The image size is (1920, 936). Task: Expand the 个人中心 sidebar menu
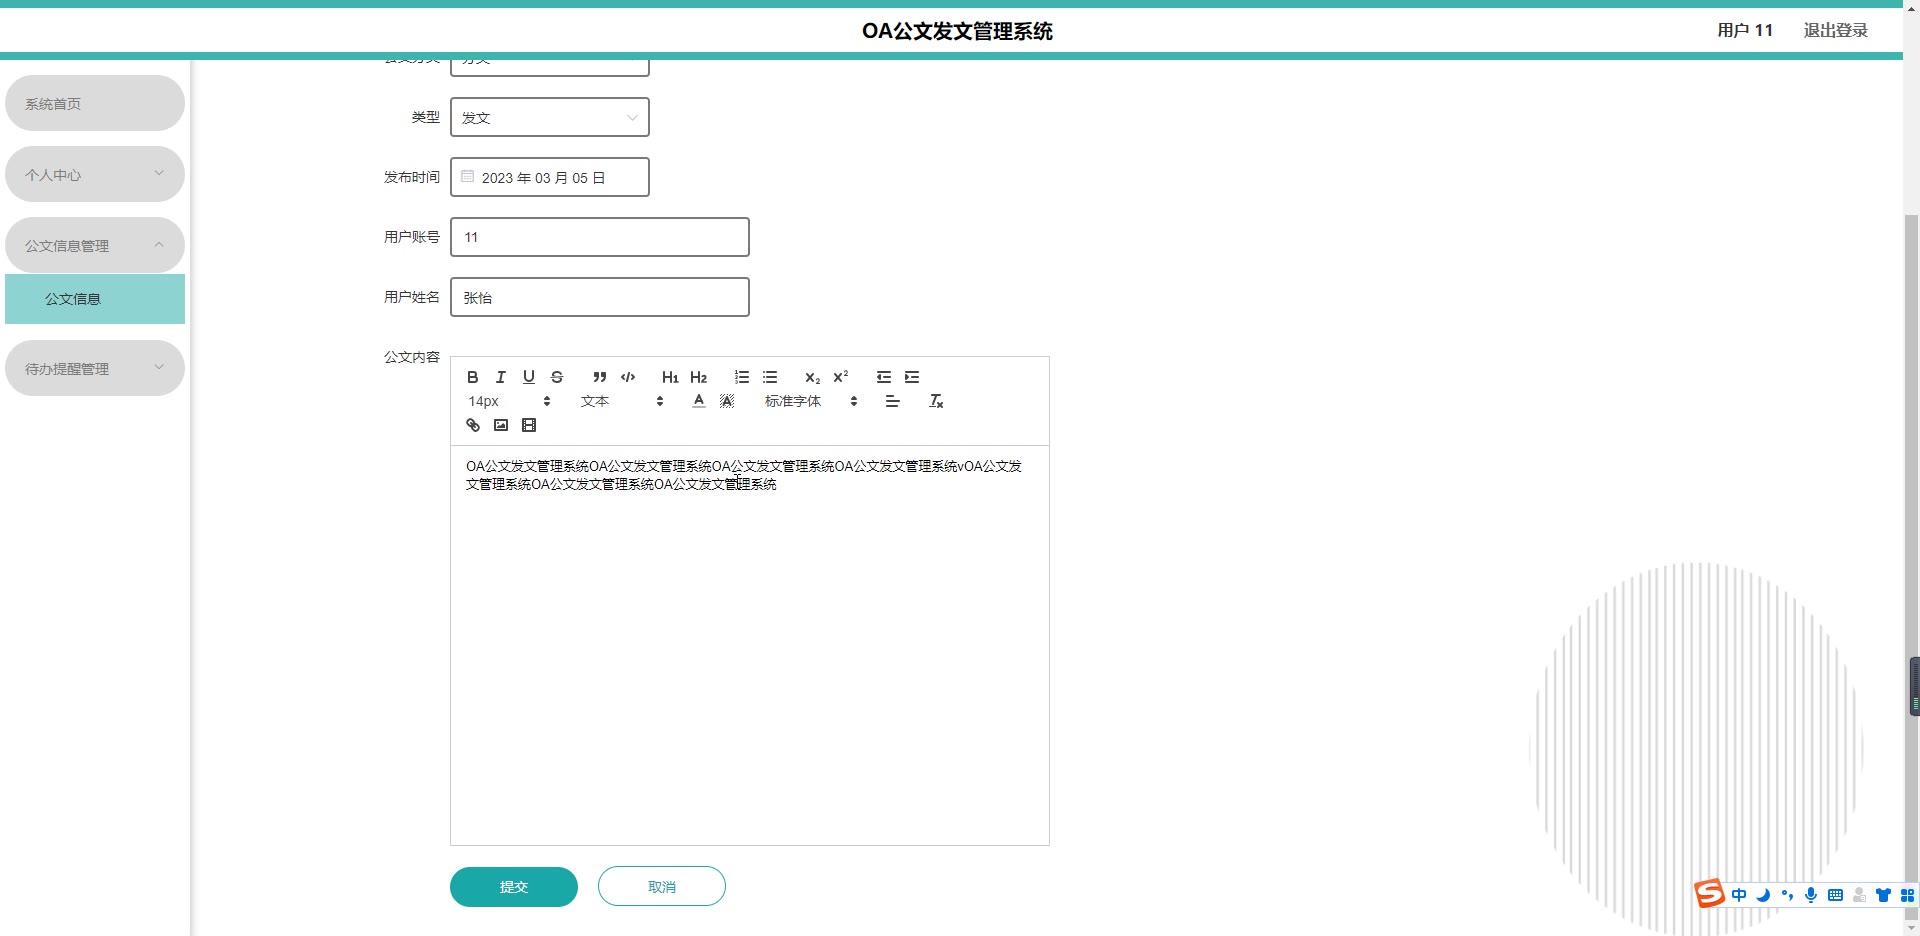pos(95,174)
